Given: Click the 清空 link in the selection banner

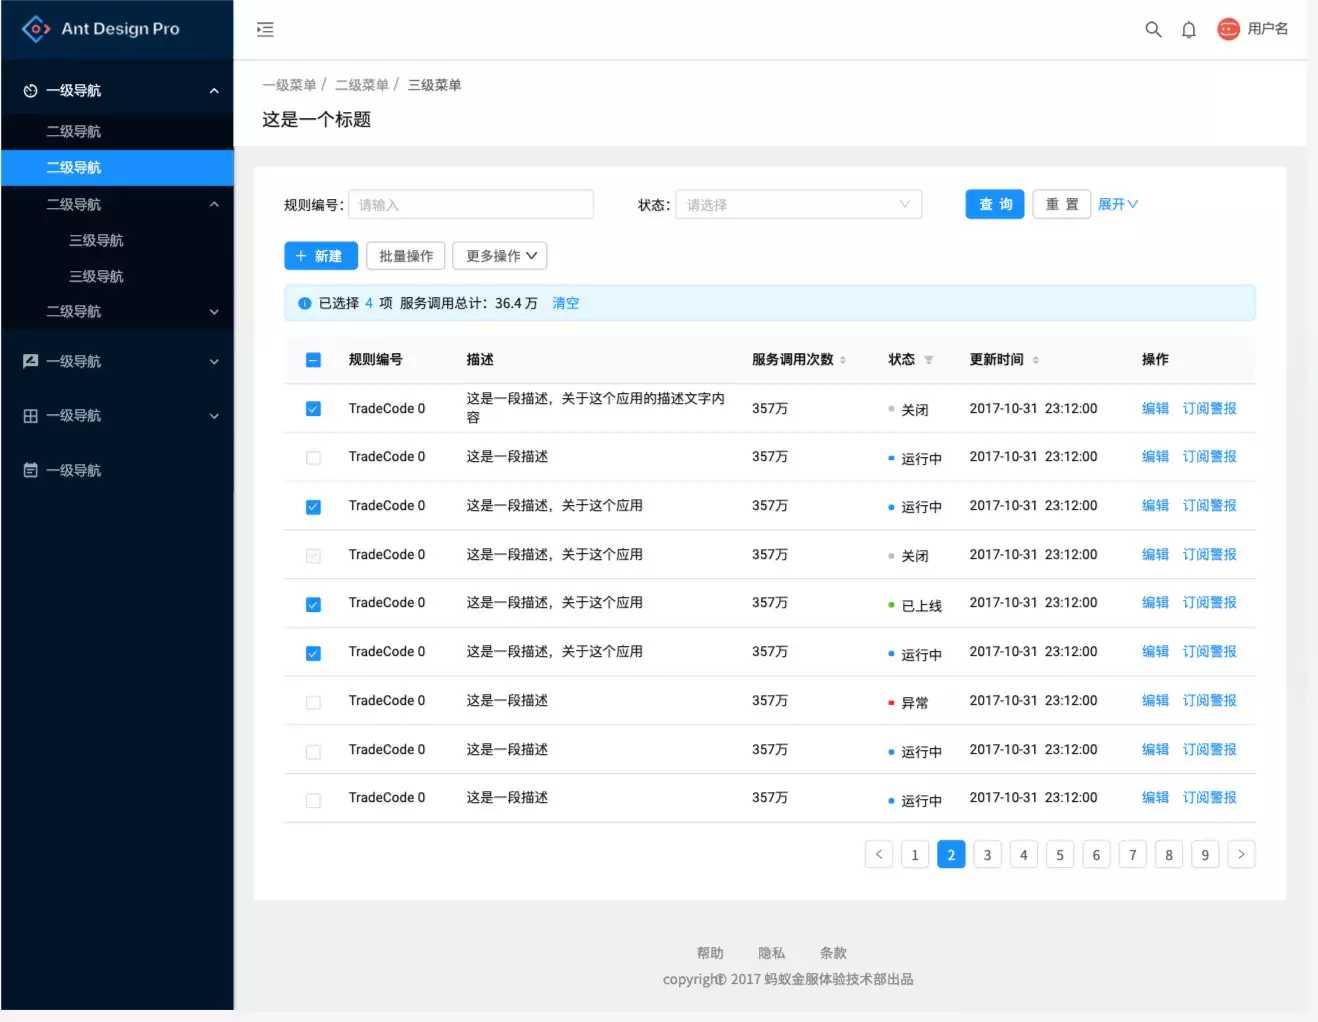Looking at the screenshot, I should [565, 302].
